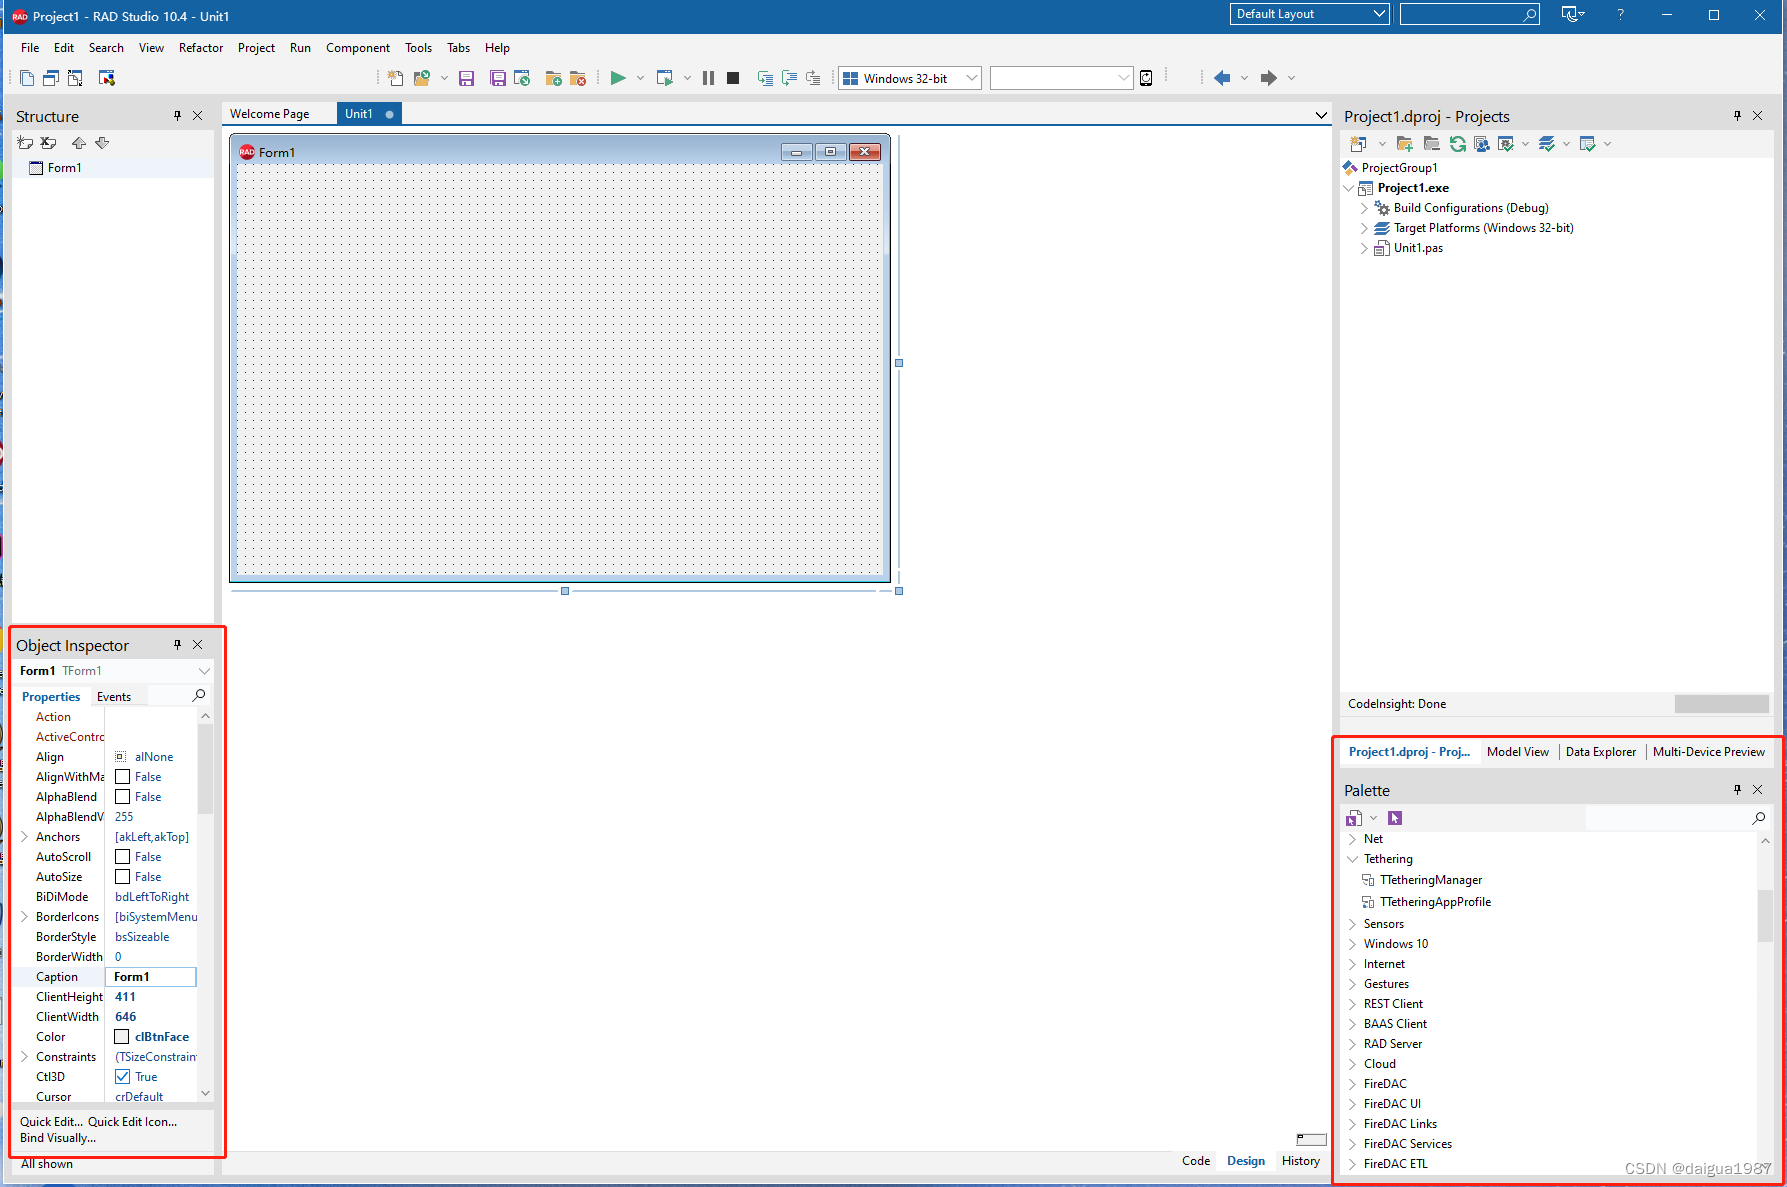Uncheck the Ctl3D True checkbox
The image size is (1787, 1187).
coord(122,1077)
